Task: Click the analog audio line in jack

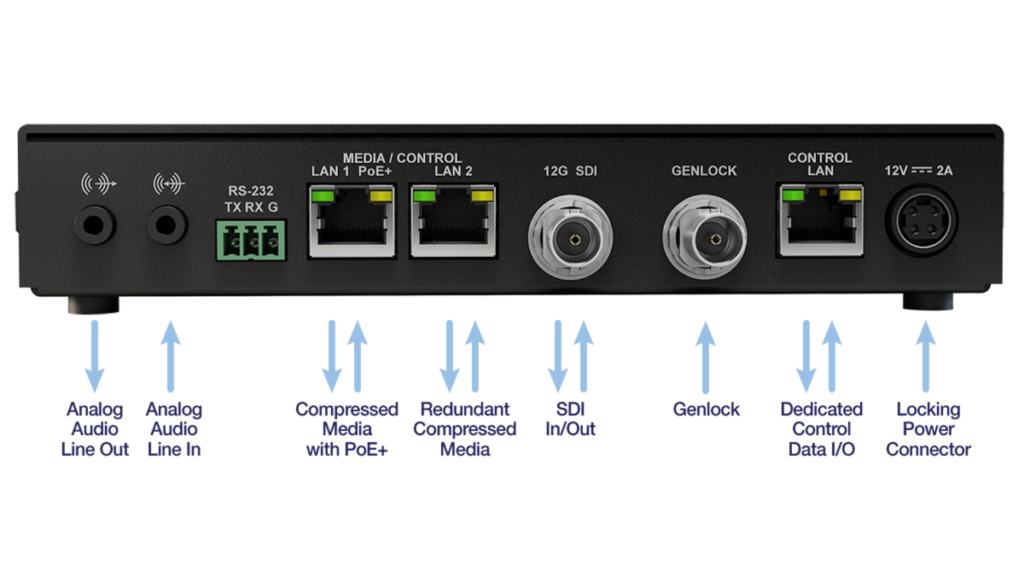Action: click(x=167, y=225)
